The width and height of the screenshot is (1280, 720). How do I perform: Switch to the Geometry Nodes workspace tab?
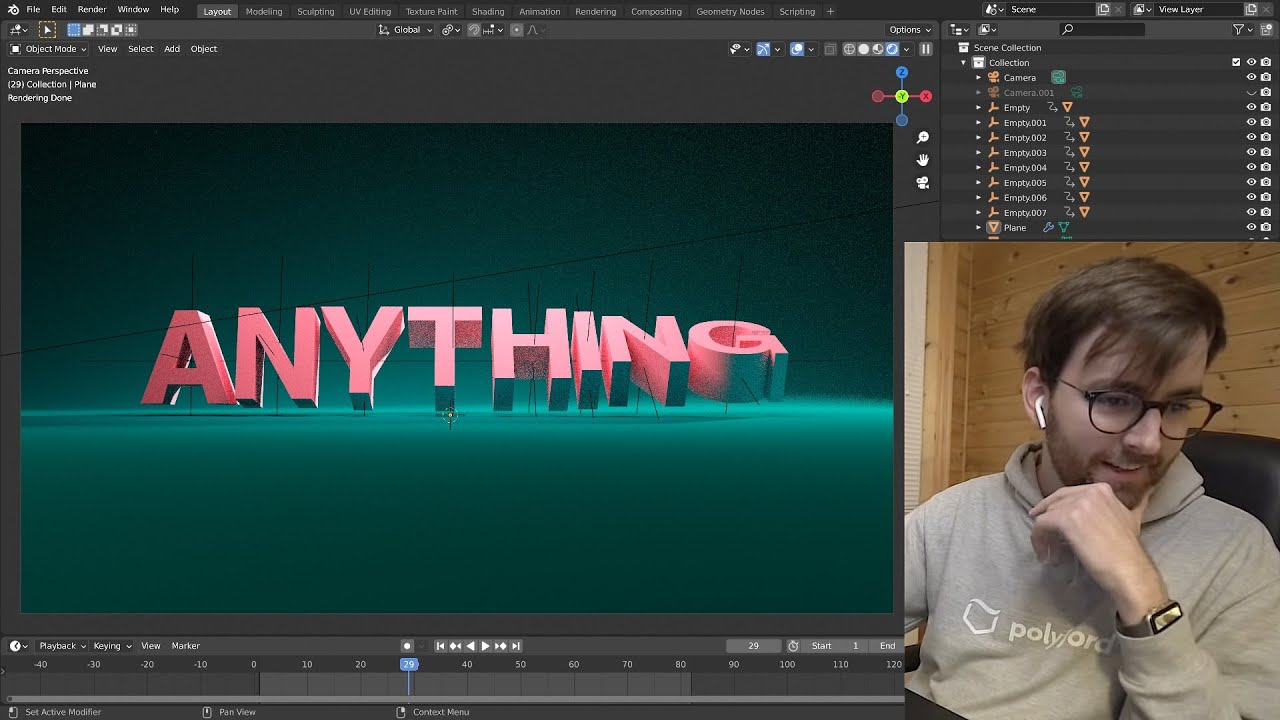(x=730, y=11)
